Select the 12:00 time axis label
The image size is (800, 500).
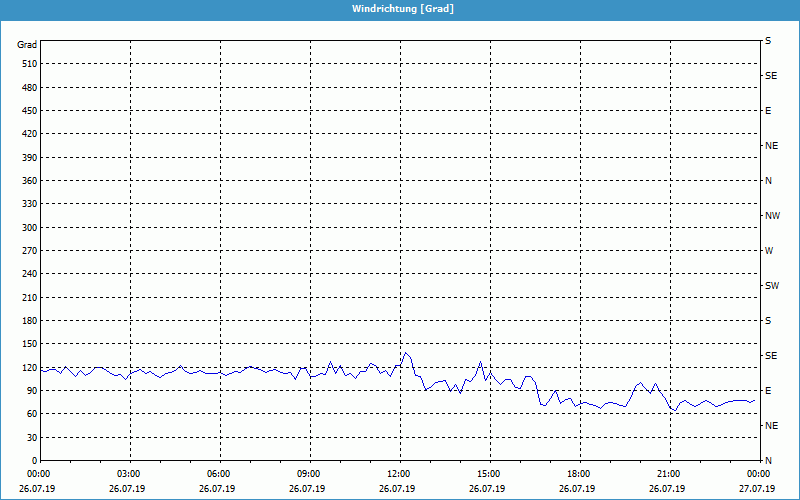(x=399, y=474)
